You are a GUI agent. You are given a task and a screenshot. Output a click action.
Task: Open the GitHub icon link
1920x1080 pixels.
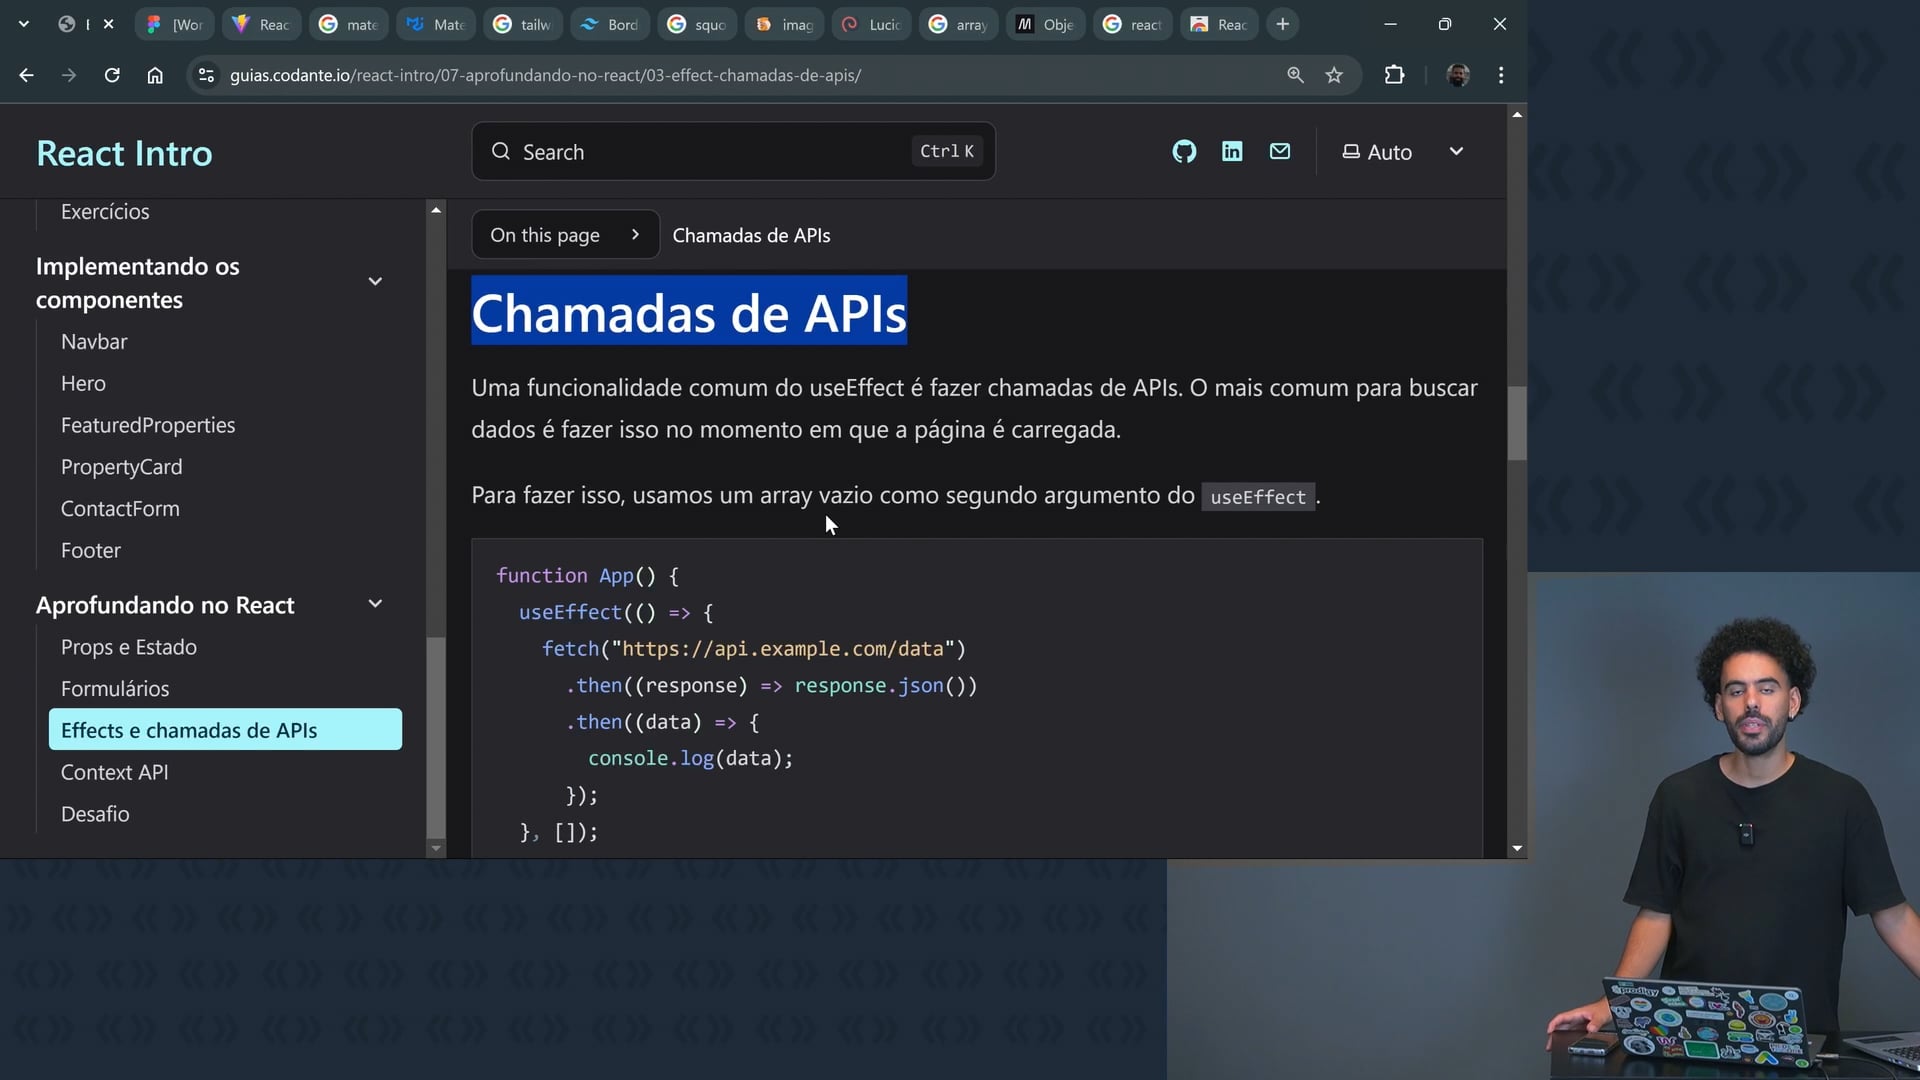(1184, 152)
